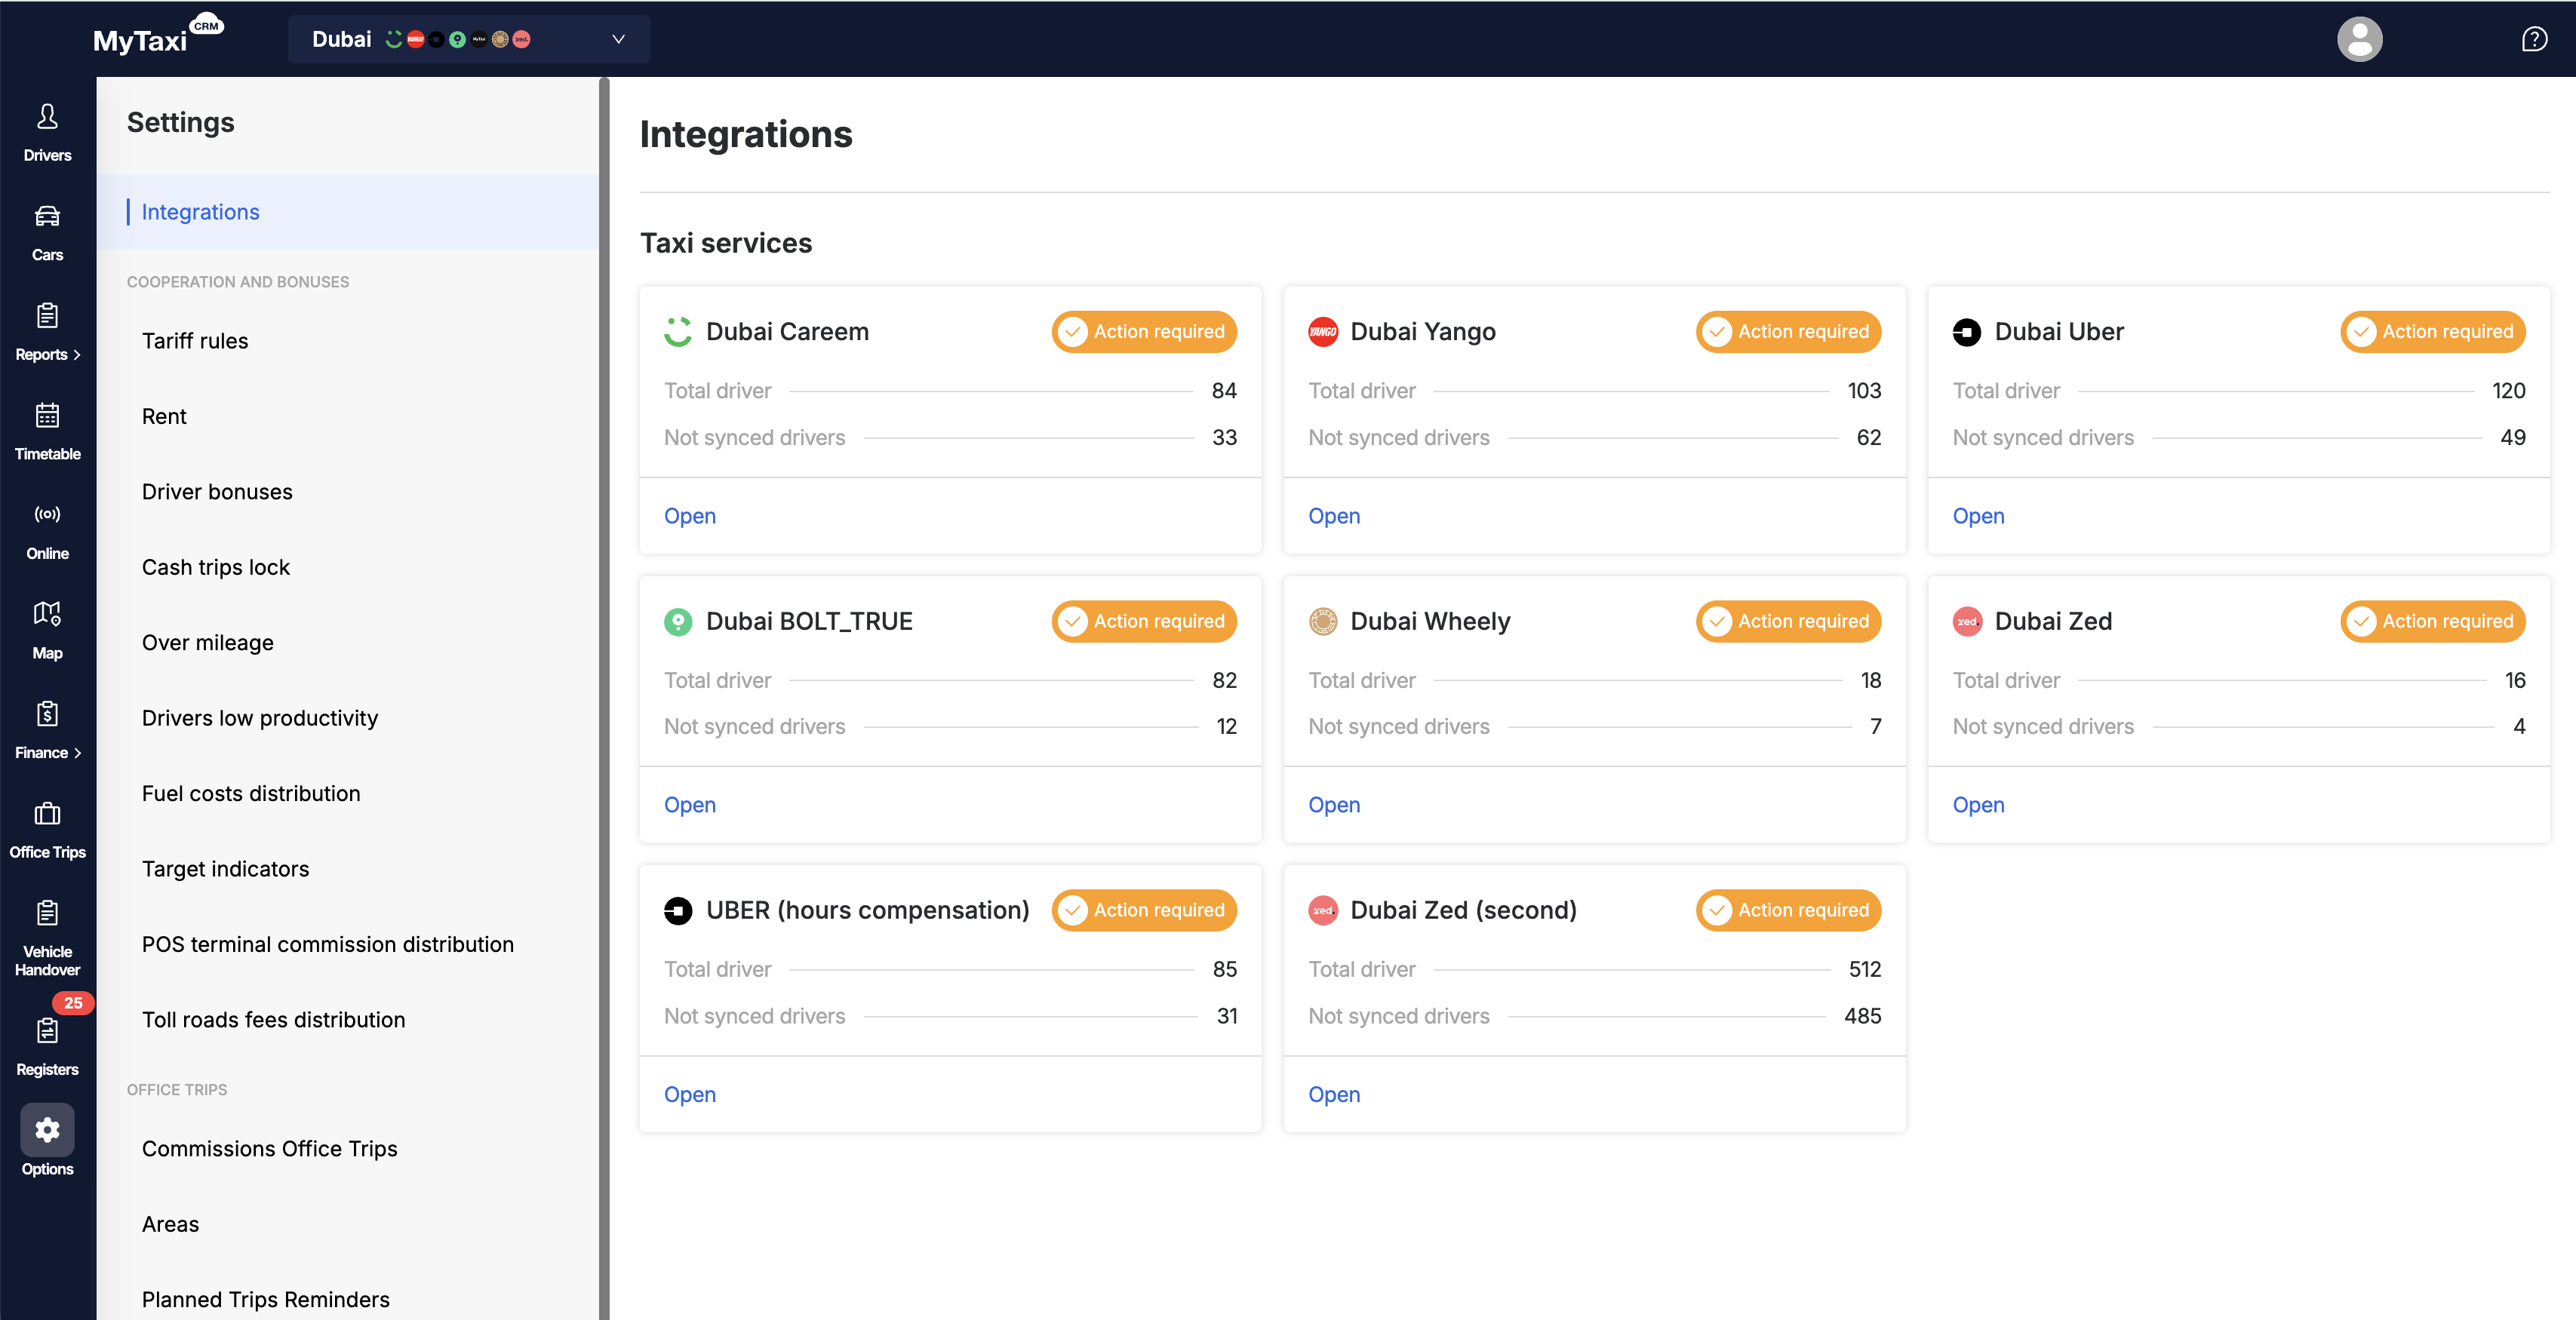Open the Dubai Zed (second) integration
Viewport: 2576px width, 1320px height.
(1333, 1095)
